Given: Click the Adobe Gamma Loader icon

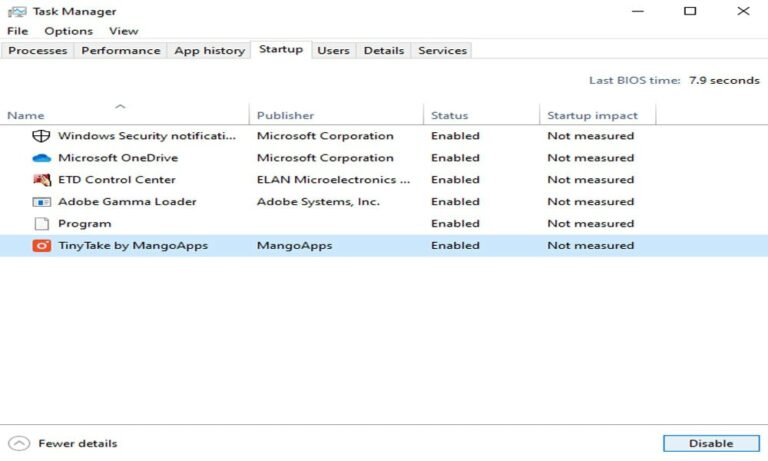Looking at the screenshot, I should tap(41, 202).
